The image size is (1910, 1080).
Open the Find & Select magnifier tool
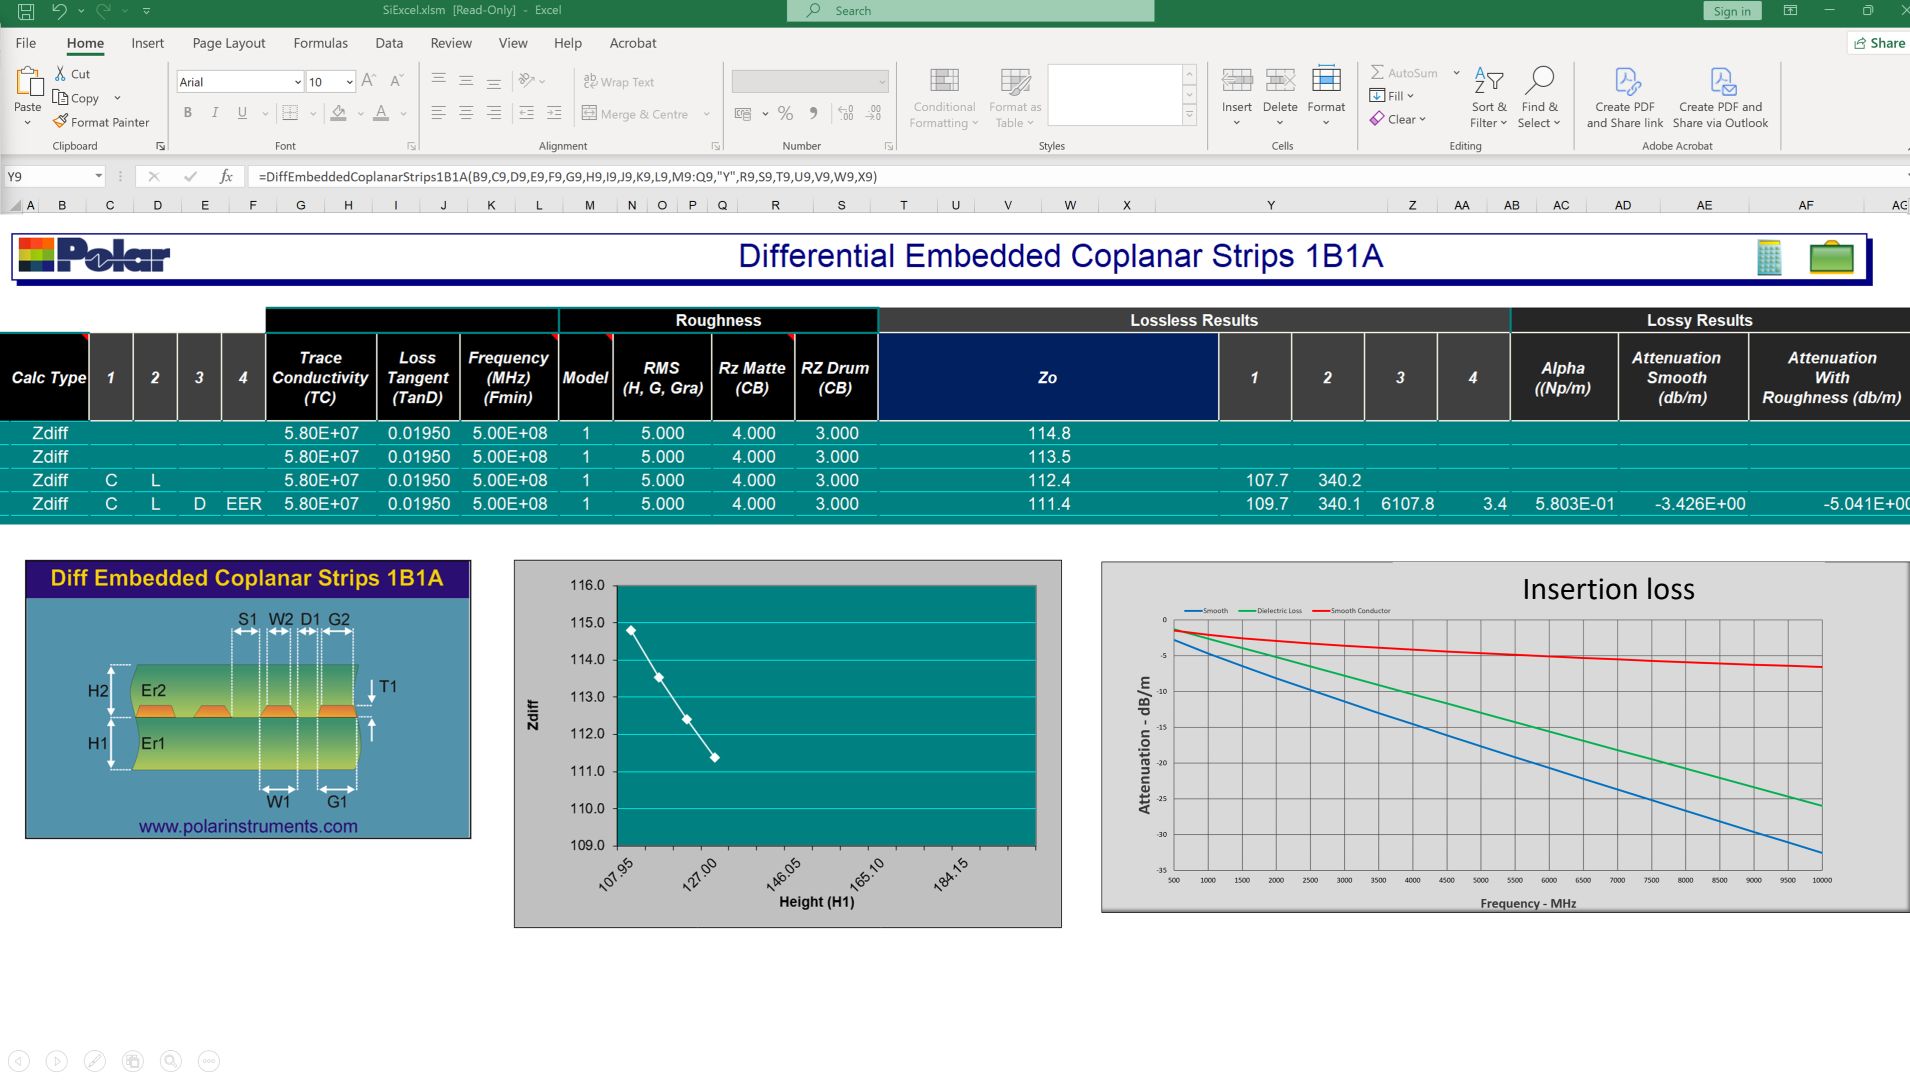click(1538, 81)
